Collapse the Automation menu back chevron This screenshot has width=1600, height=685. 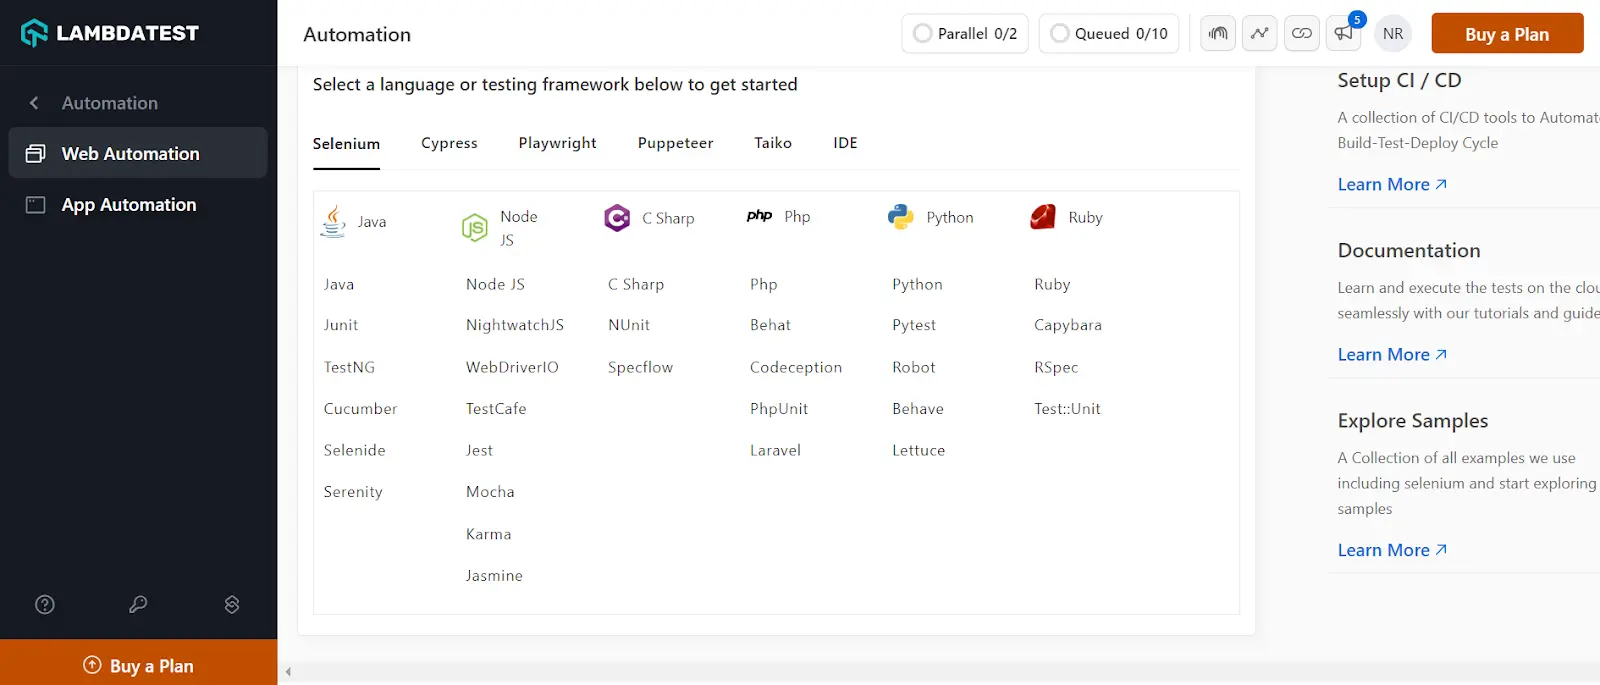(x=34, y=103)
